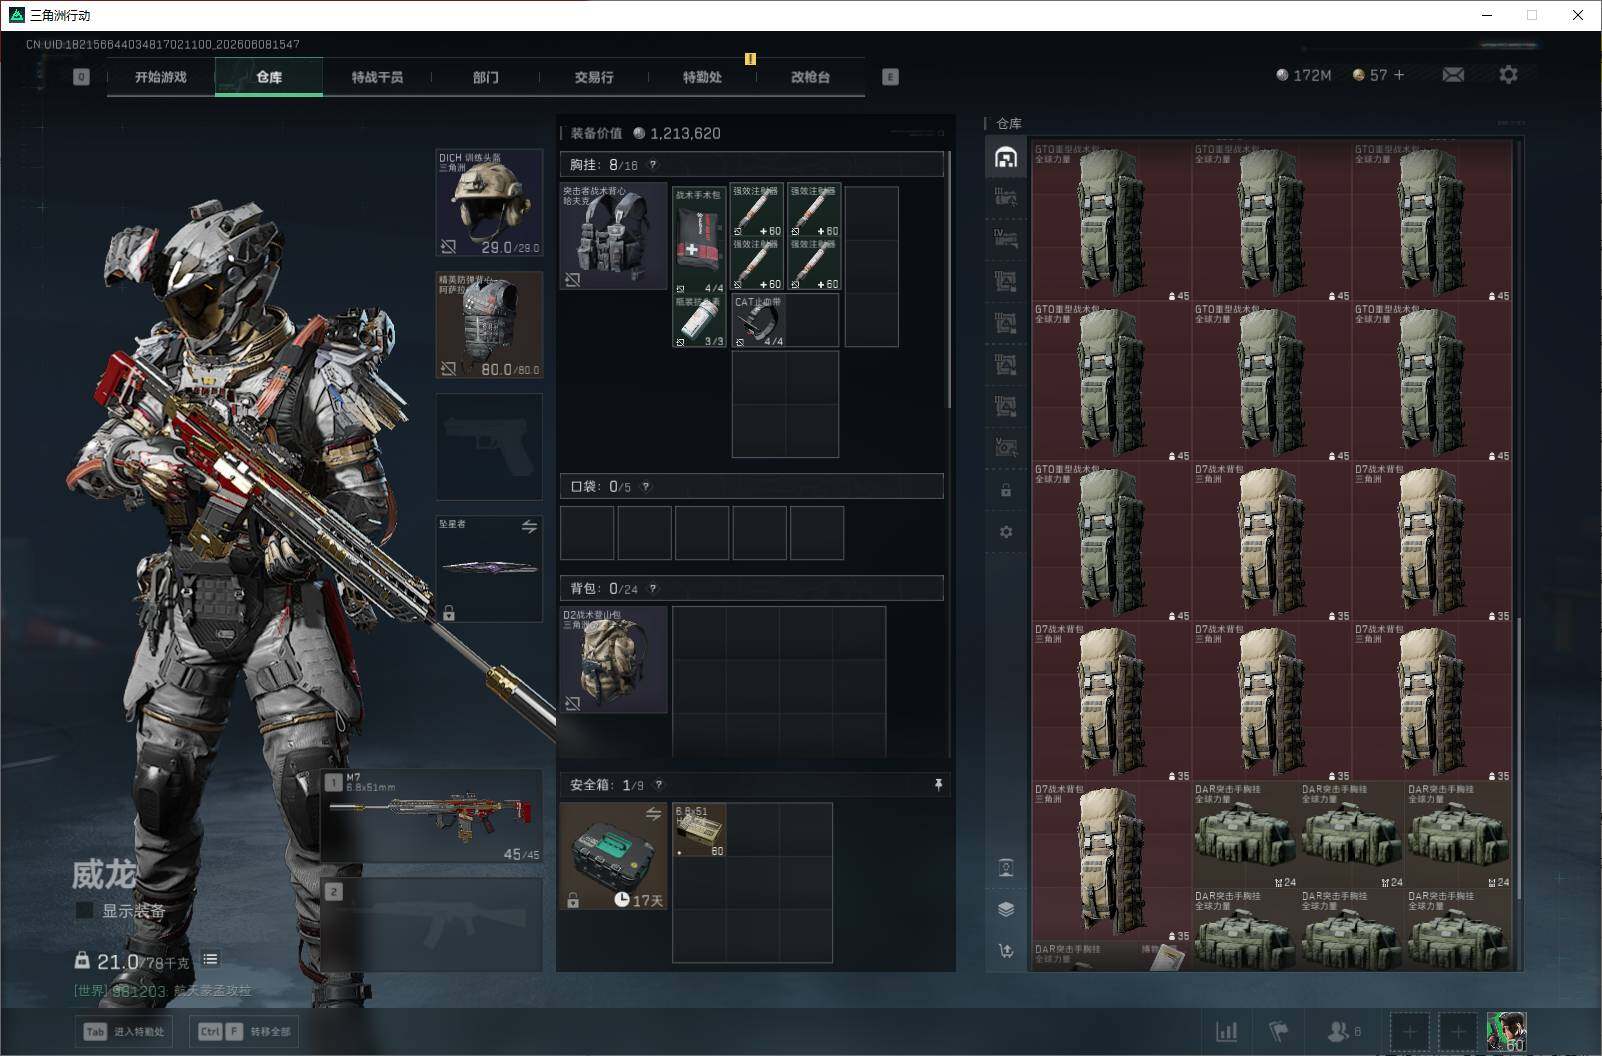Open the settings gear in top bar
The image size is (1602, 1056).
pyautogui.click(x=1508, y=75)
